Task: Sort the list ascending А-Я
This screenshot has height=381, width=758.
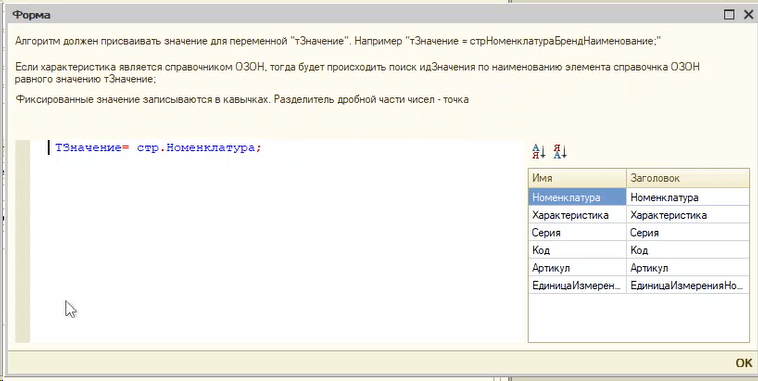Action: (539, 152)
